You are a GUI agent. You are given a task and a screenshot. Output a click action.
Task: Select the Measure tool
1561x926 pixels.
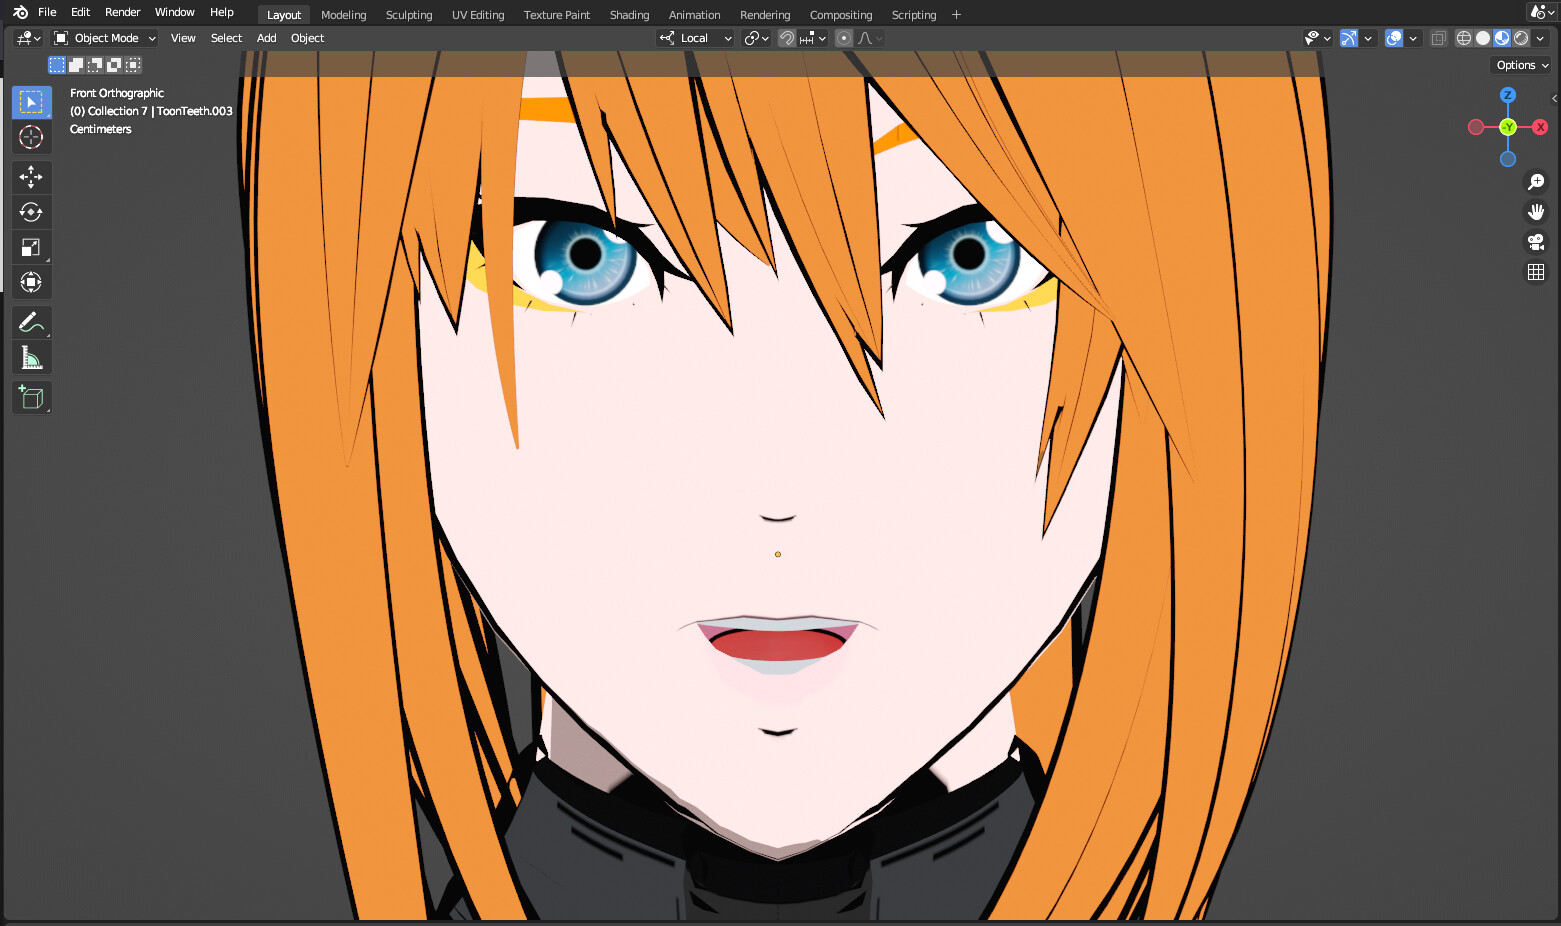(x=31, y=357)
